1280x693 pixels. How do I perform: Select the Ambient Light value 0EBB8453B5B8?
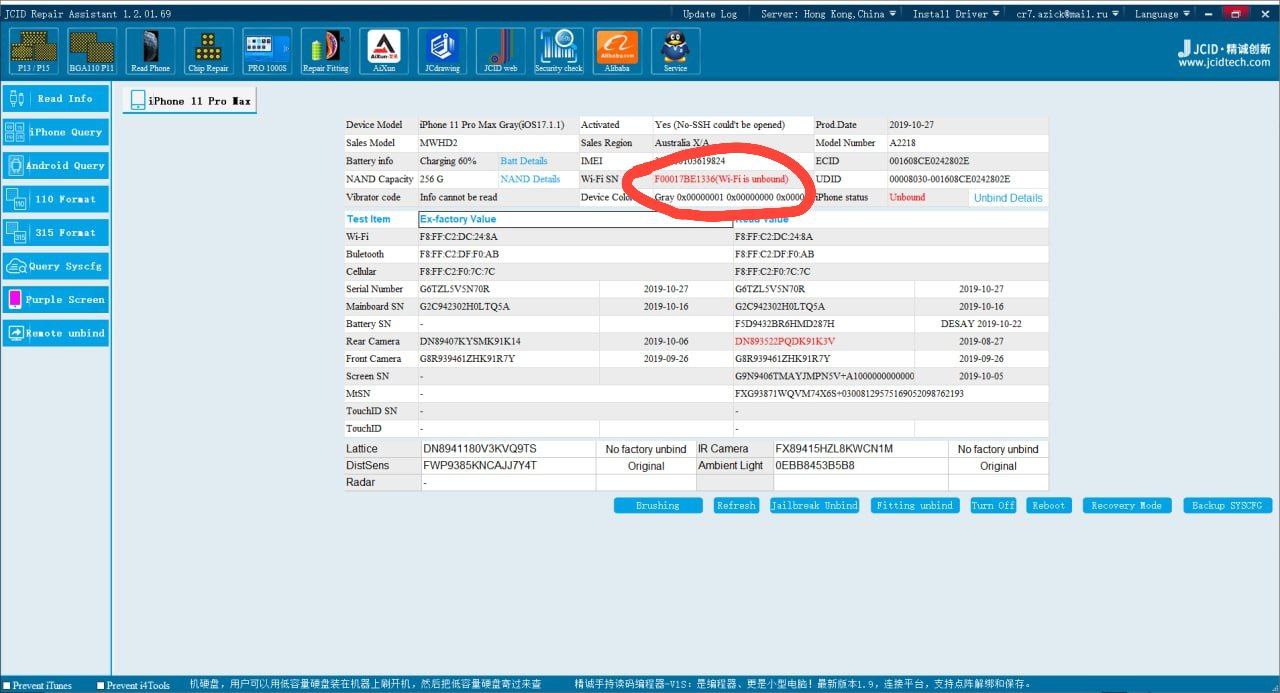click(x=815, y=466)
